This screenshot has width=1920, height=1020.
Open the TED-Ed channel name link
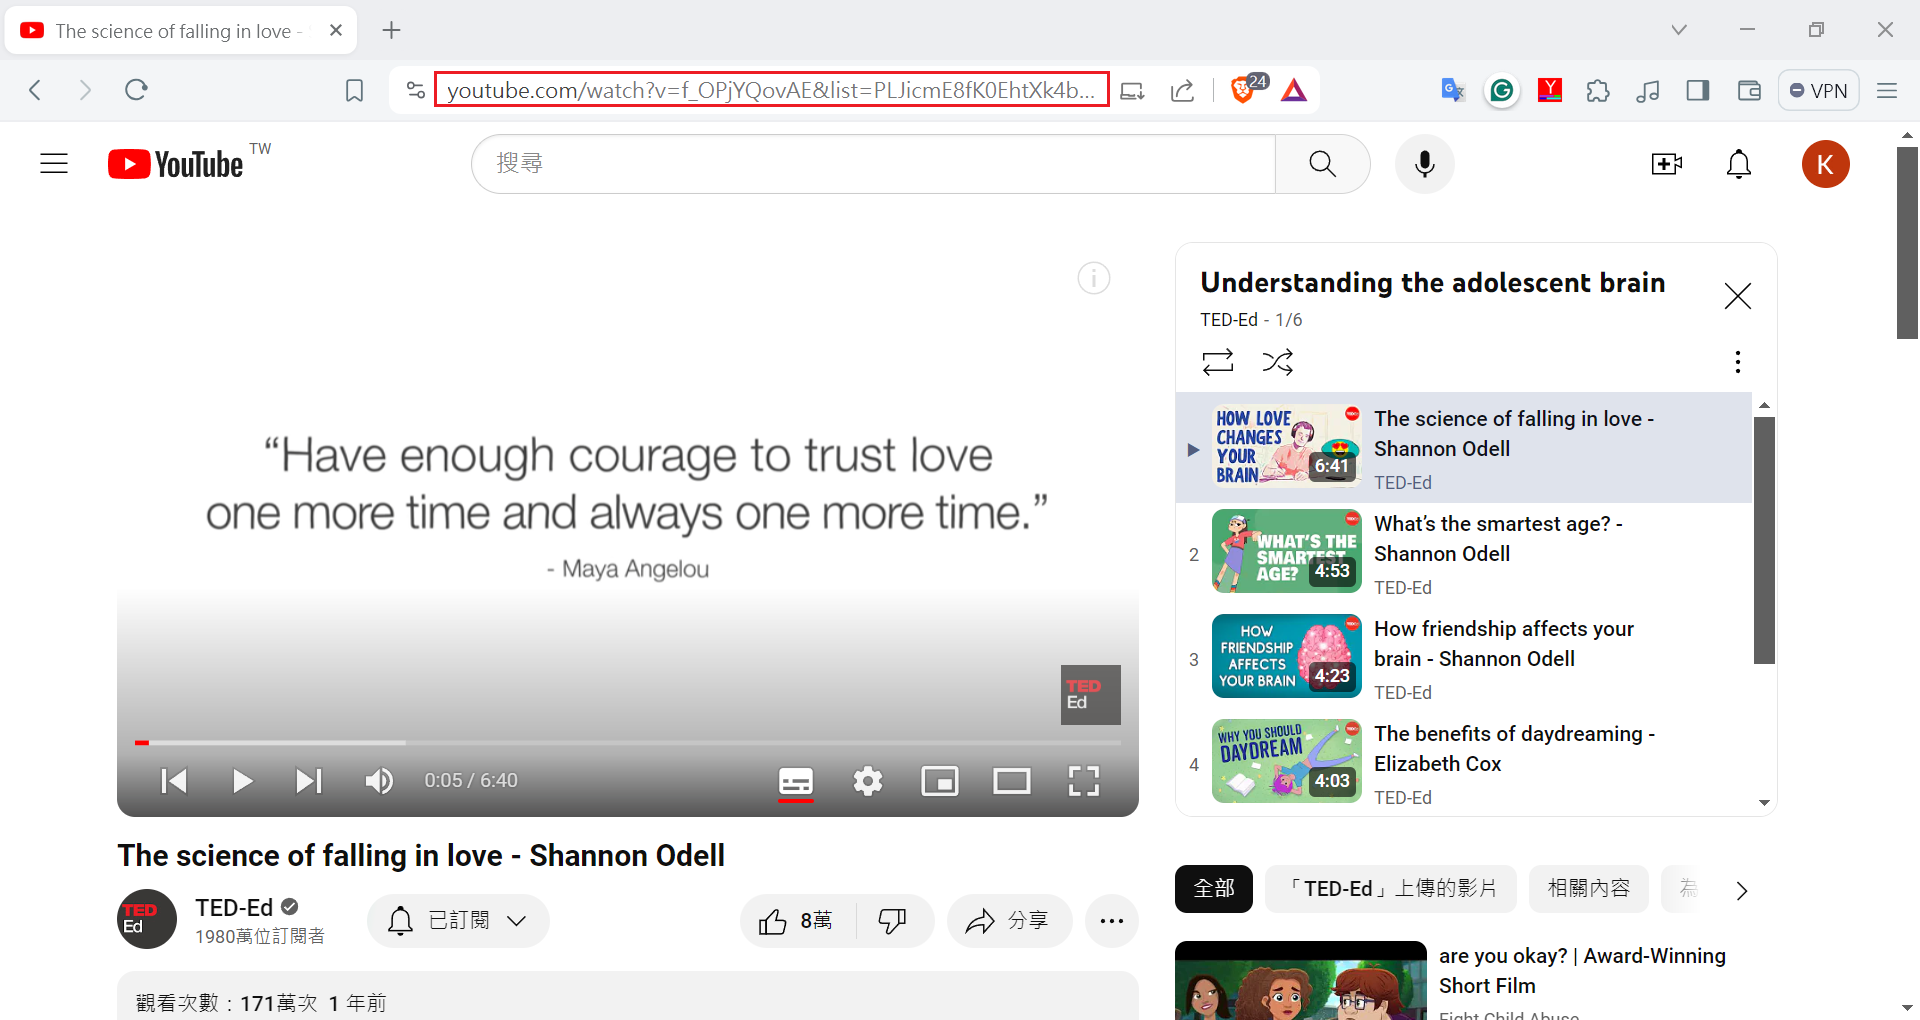tap(234, 907)
